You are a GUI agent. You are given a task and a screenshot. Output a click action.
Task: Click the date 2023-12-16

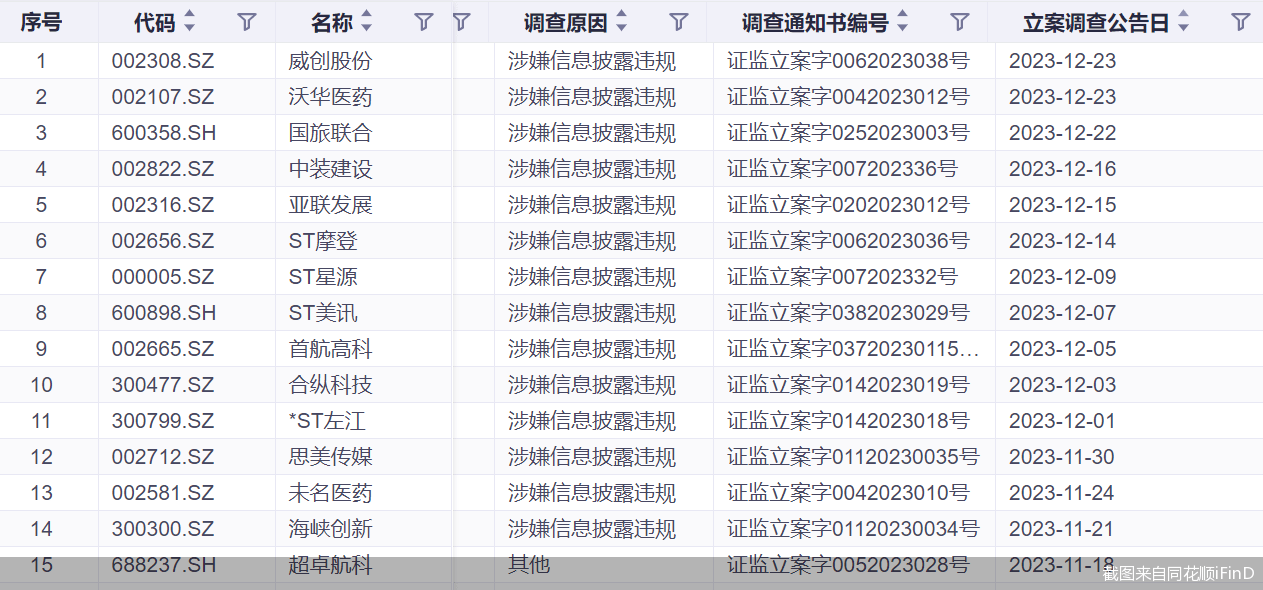1062,169
